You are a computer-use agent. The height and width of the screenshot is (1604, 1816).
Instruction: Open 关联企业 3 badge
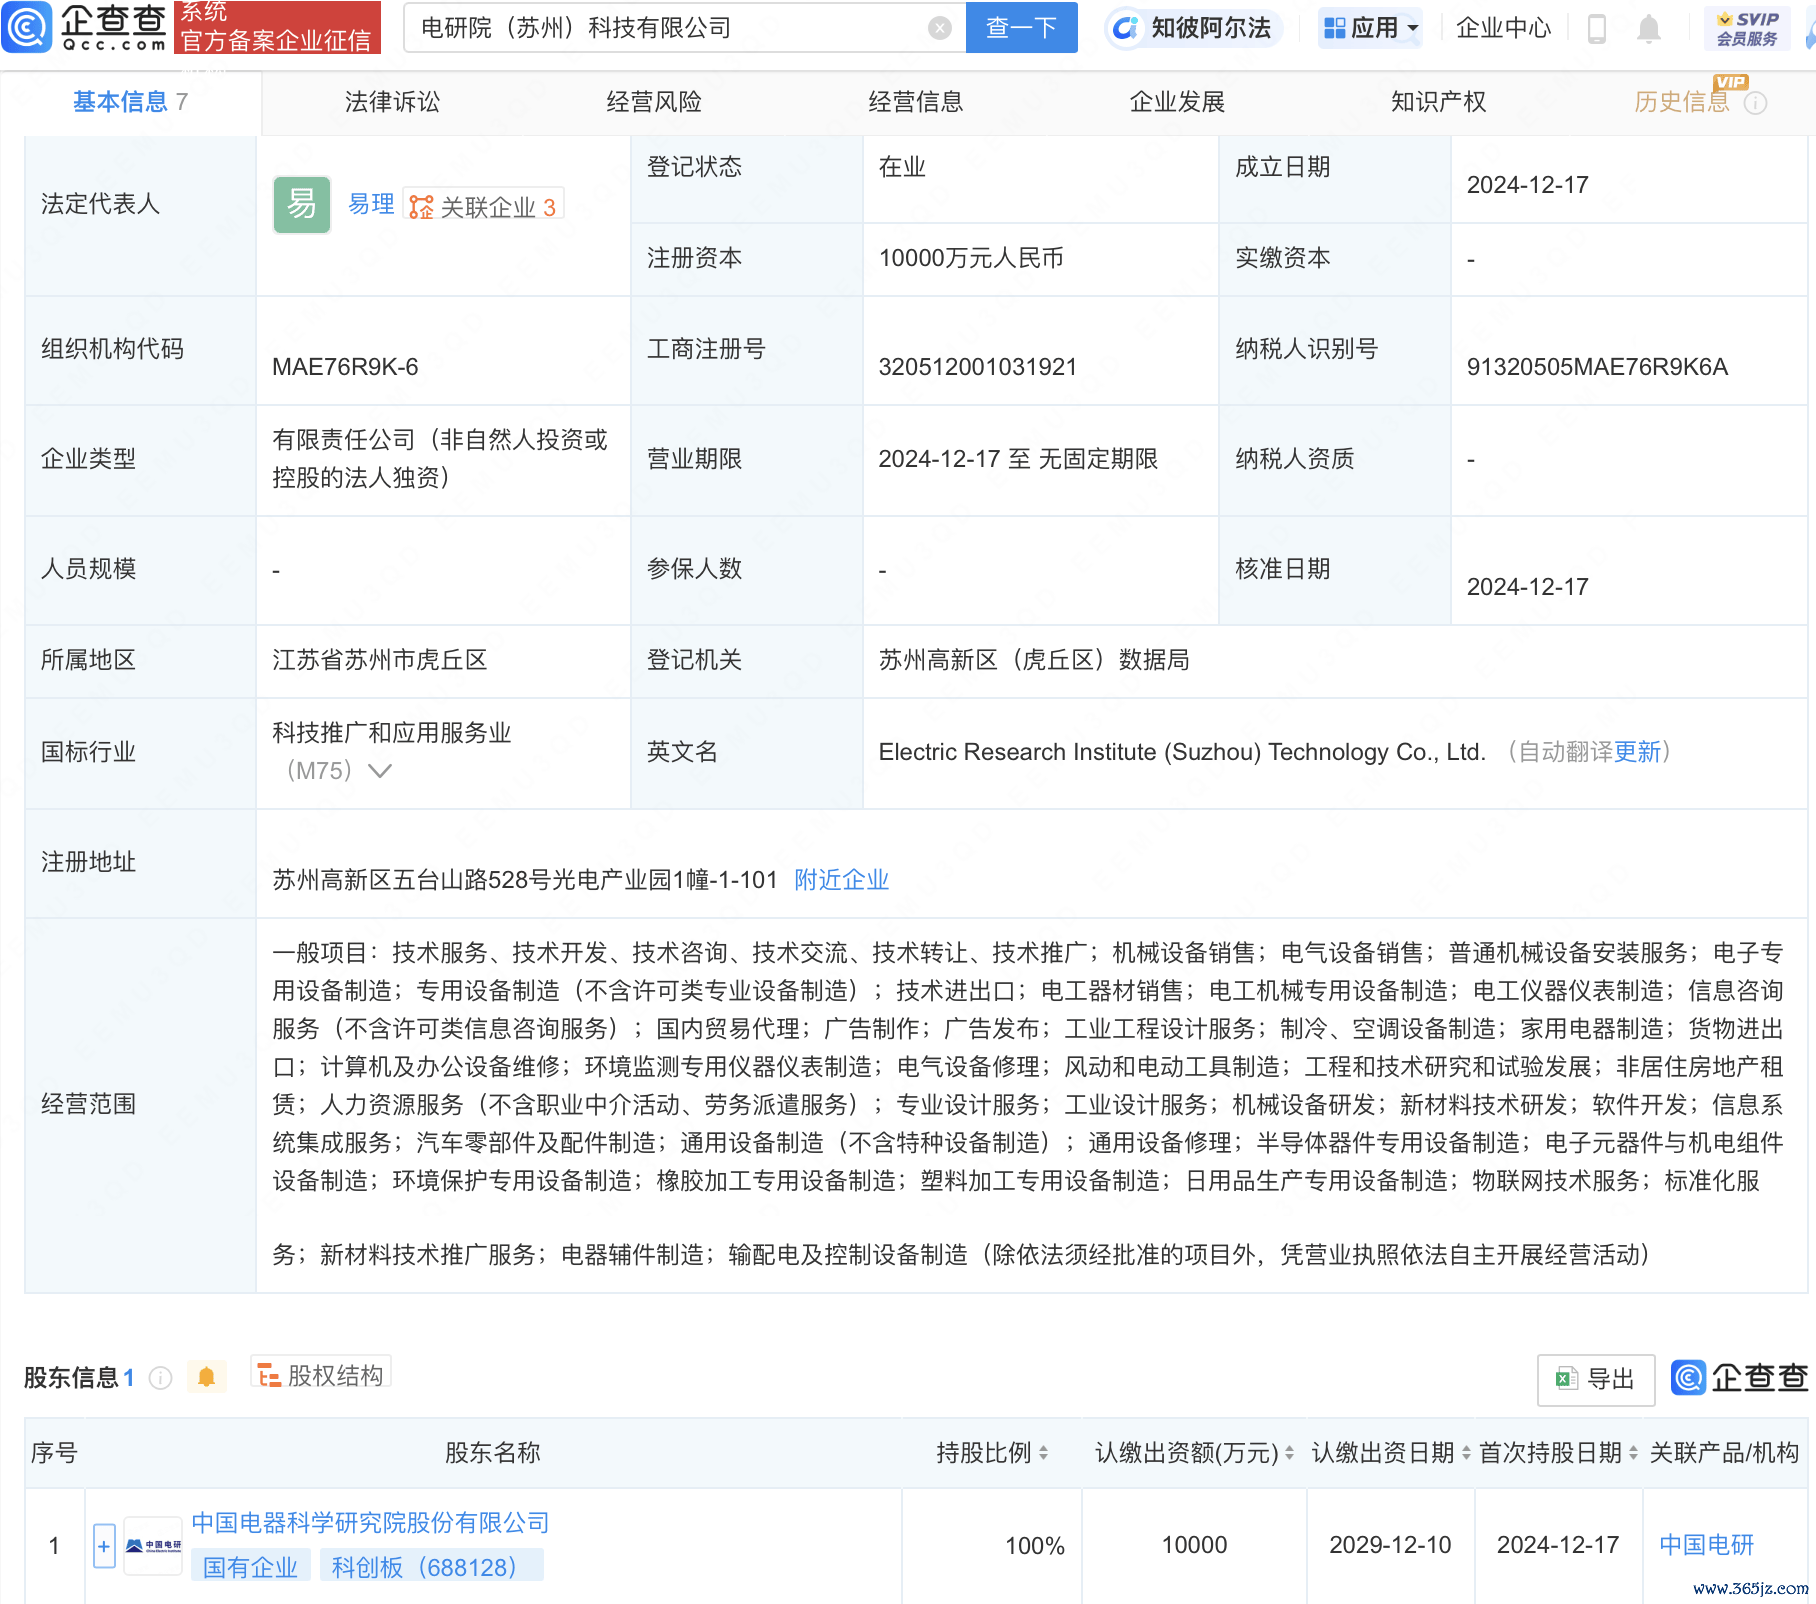pos(484,206)
